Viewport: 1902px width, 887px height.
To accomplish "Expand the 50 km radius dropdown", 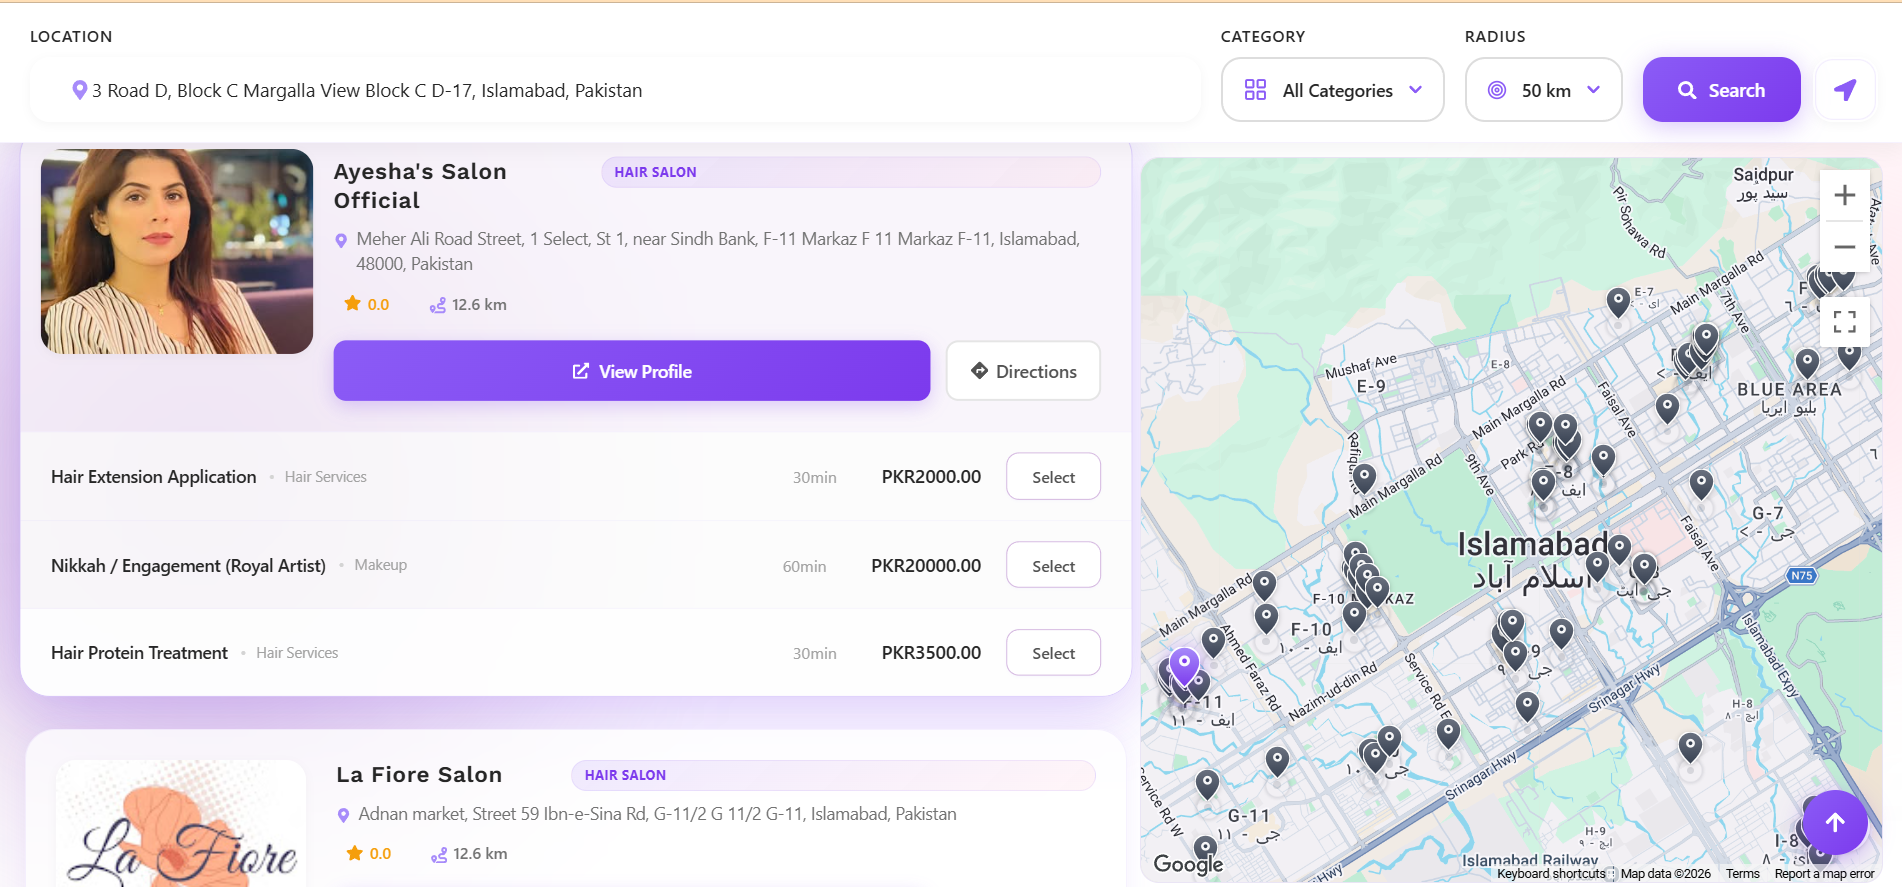I will point(1543,90).
